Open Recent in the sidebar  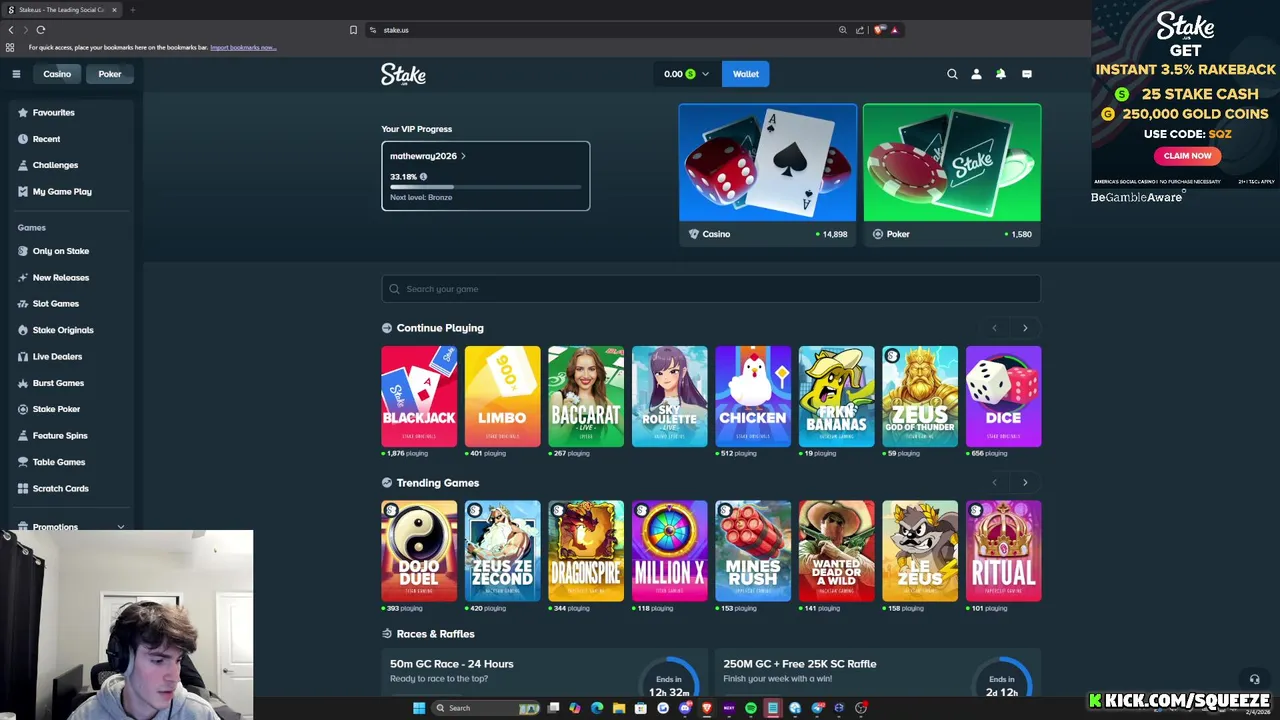point(70,139)
